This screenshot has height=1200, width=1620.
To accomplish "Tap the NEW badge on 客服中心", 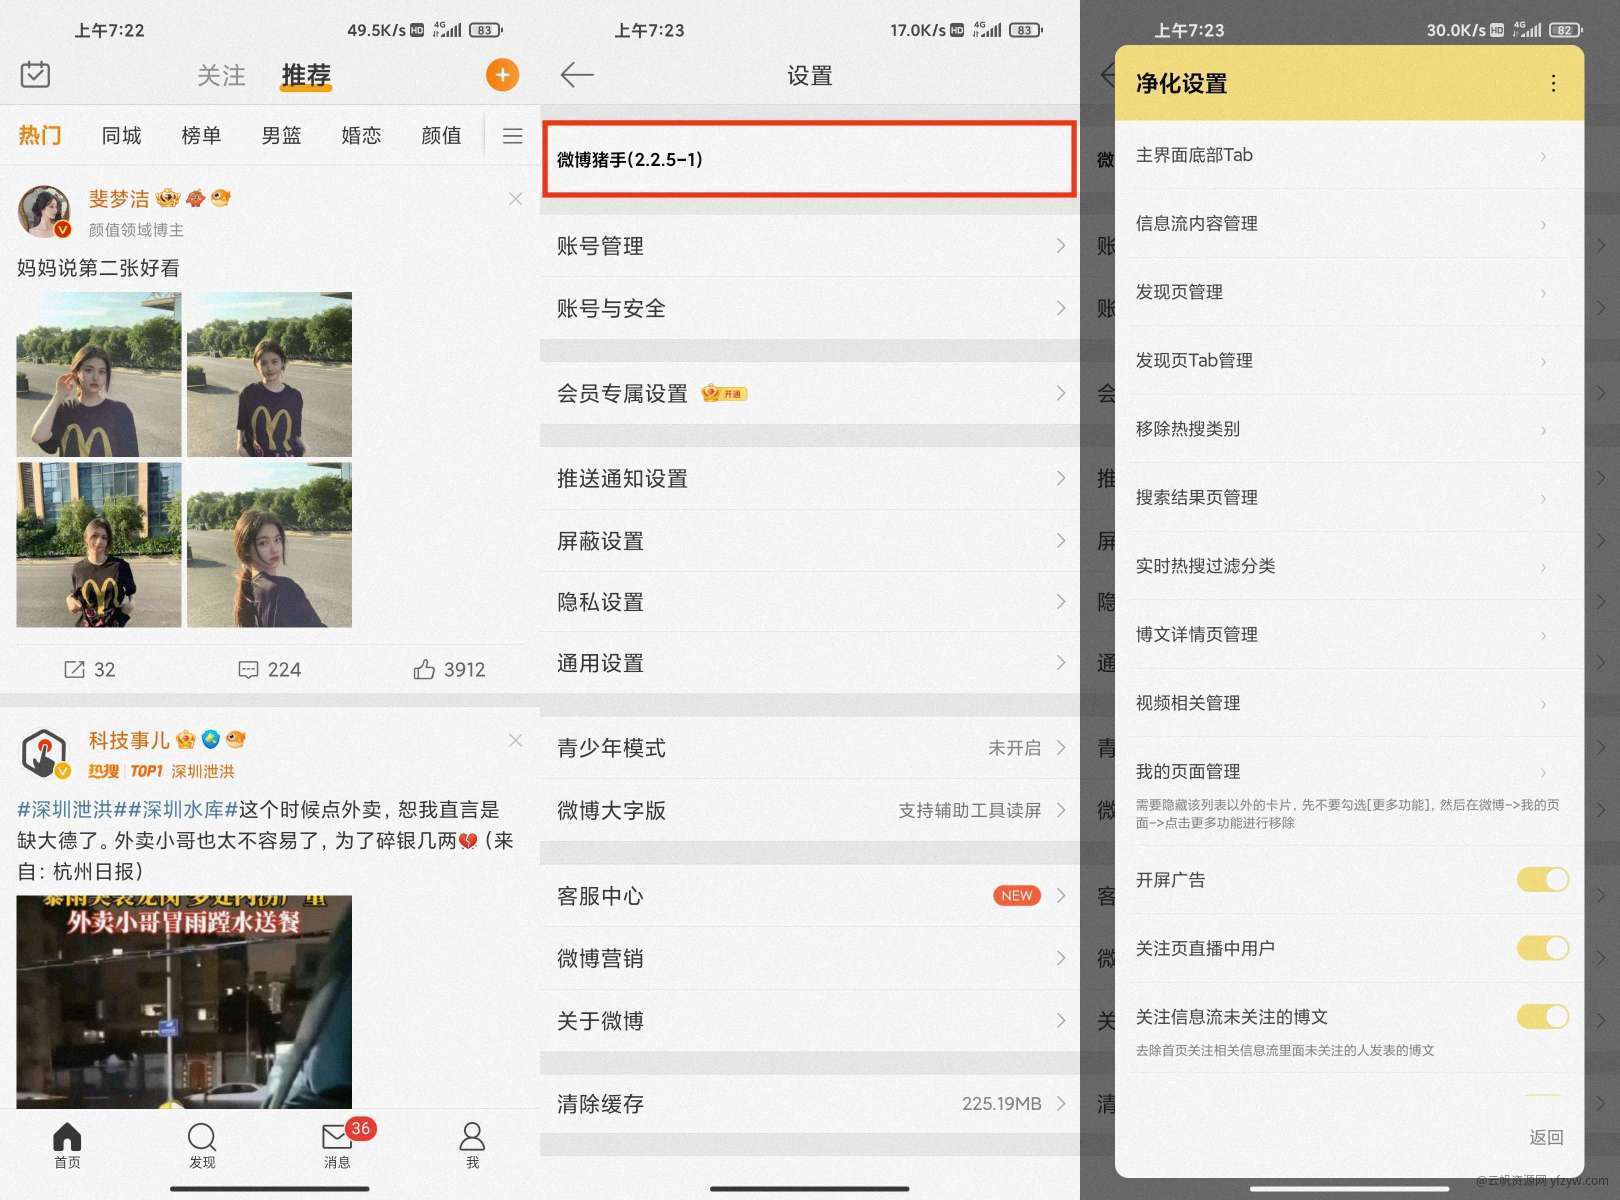I will pos(1017,896).
